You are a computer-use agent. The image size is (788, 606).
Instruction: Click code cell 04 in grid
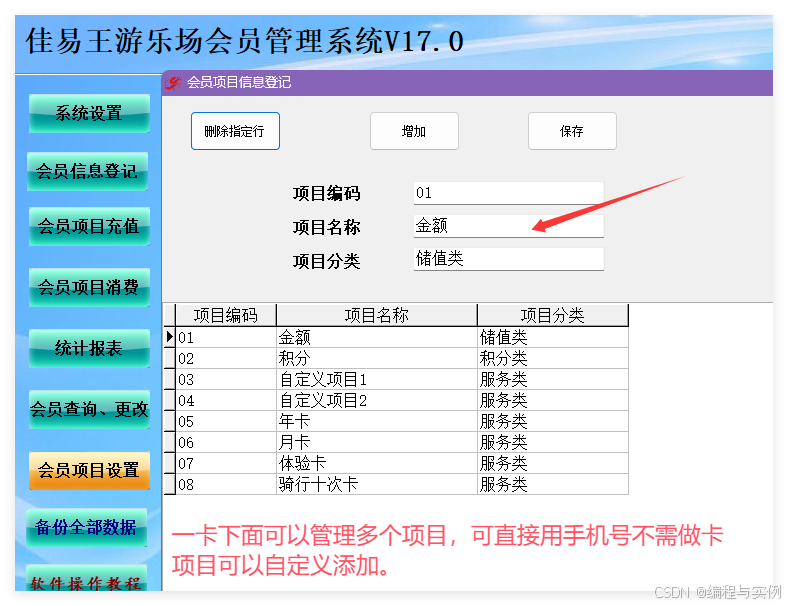pos(226,400)
